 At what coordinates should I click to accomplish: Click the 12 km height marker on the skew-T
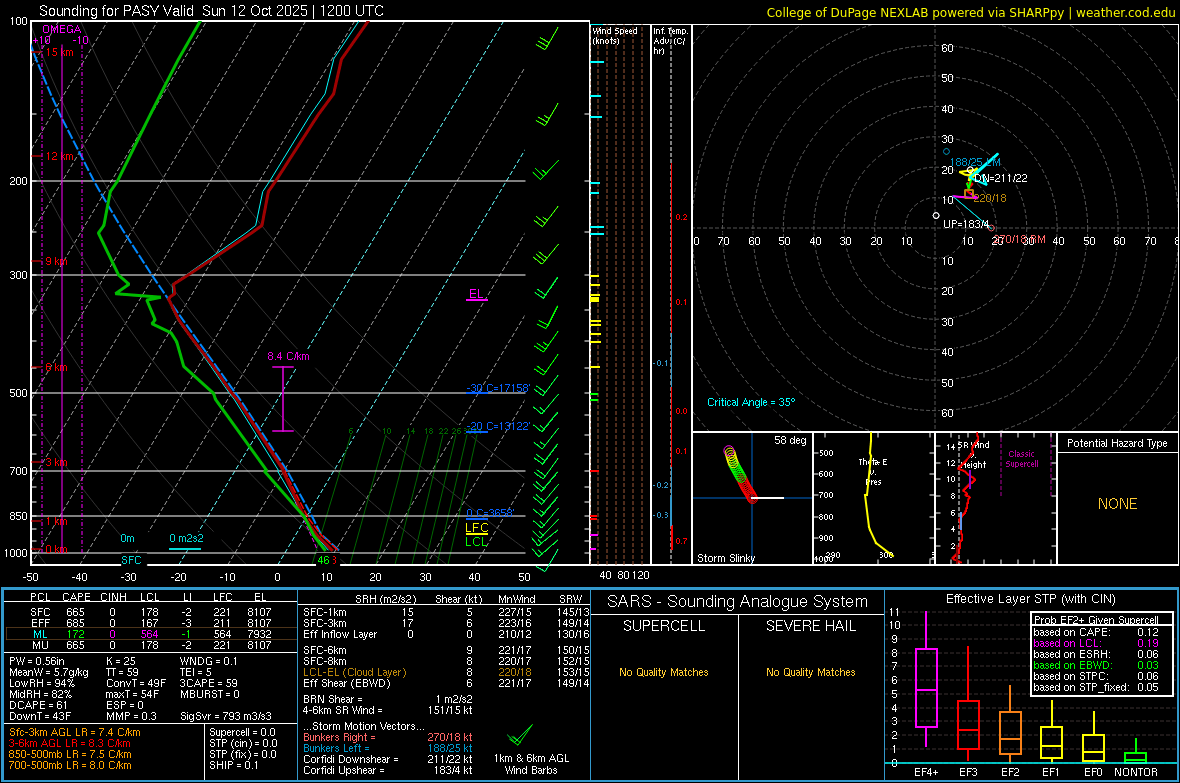tap(60, 156)
